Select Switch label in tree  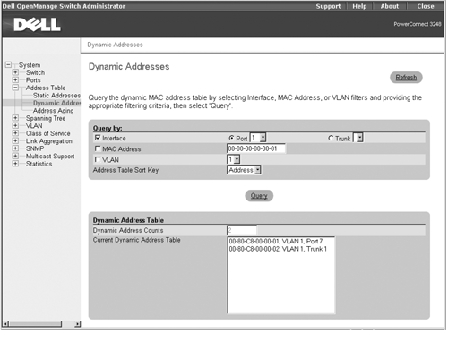35,72
